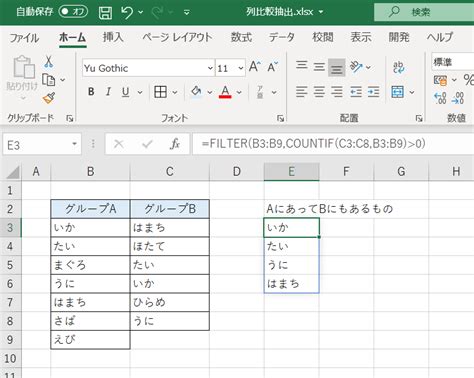
Task: Open clipboard dialog launcher
Action: coord(70,118)
